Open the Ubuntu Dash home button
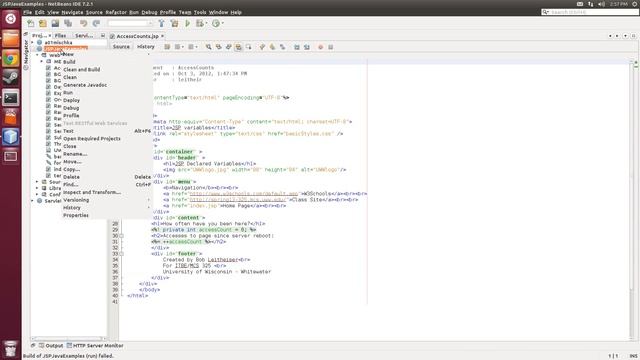This screenshot has height=360, width=640. click(11, 19)
